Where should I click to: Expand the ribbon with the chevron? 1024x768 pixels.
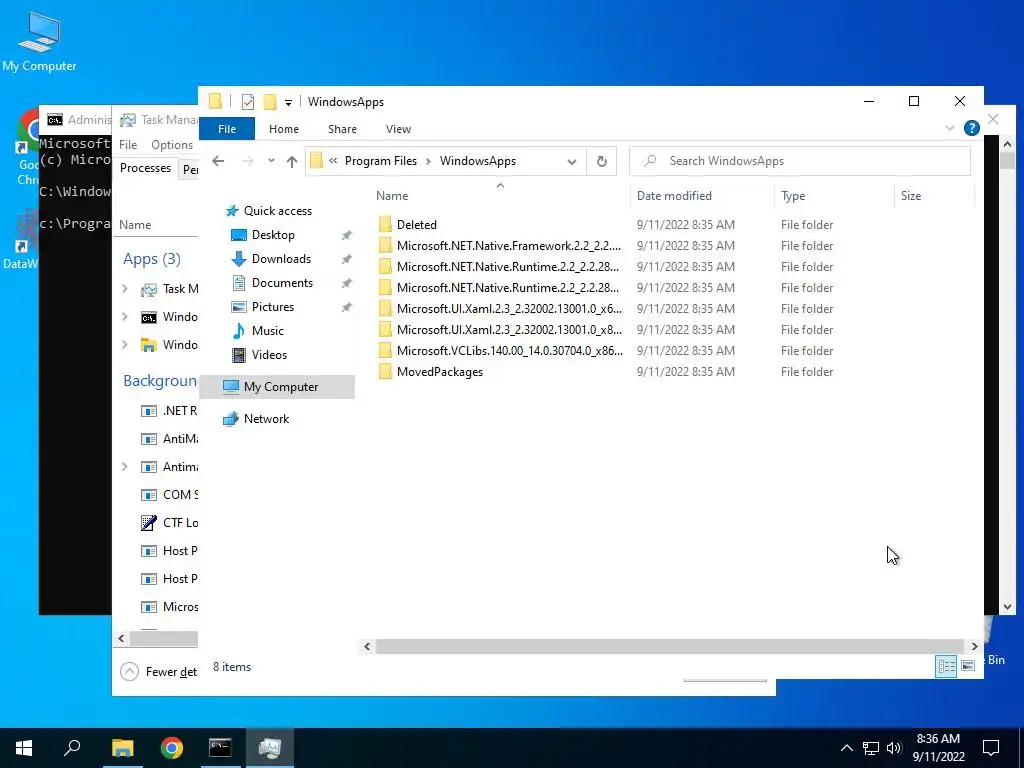coord(950,129)
